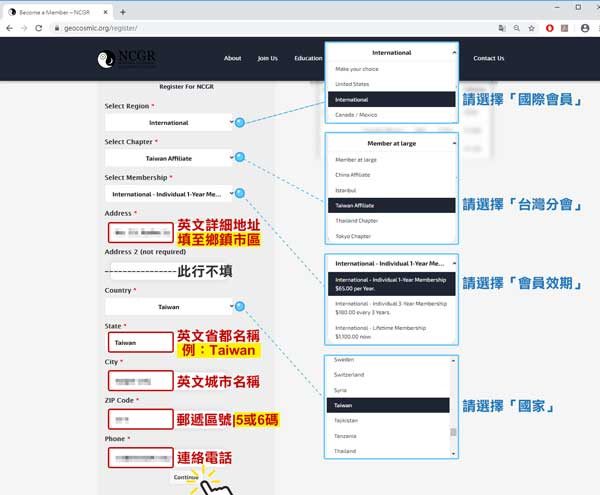Viewport: 600px width, 495px height.
Task: Open a new browser tab with plus
Action: click(x=122, y=12)
